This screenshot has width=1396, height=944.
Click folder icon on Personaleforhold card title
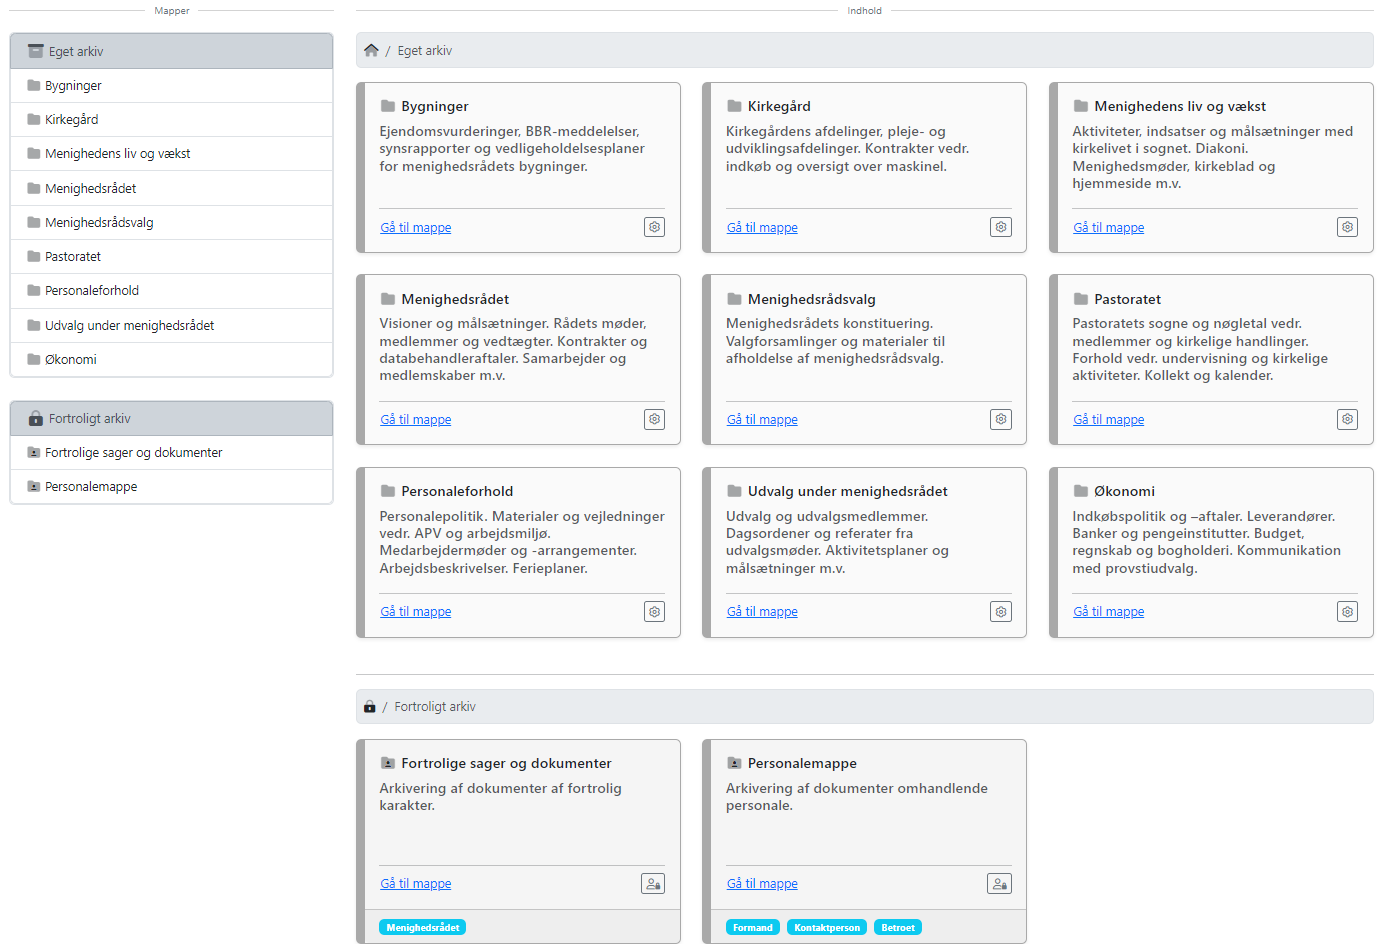387,491
